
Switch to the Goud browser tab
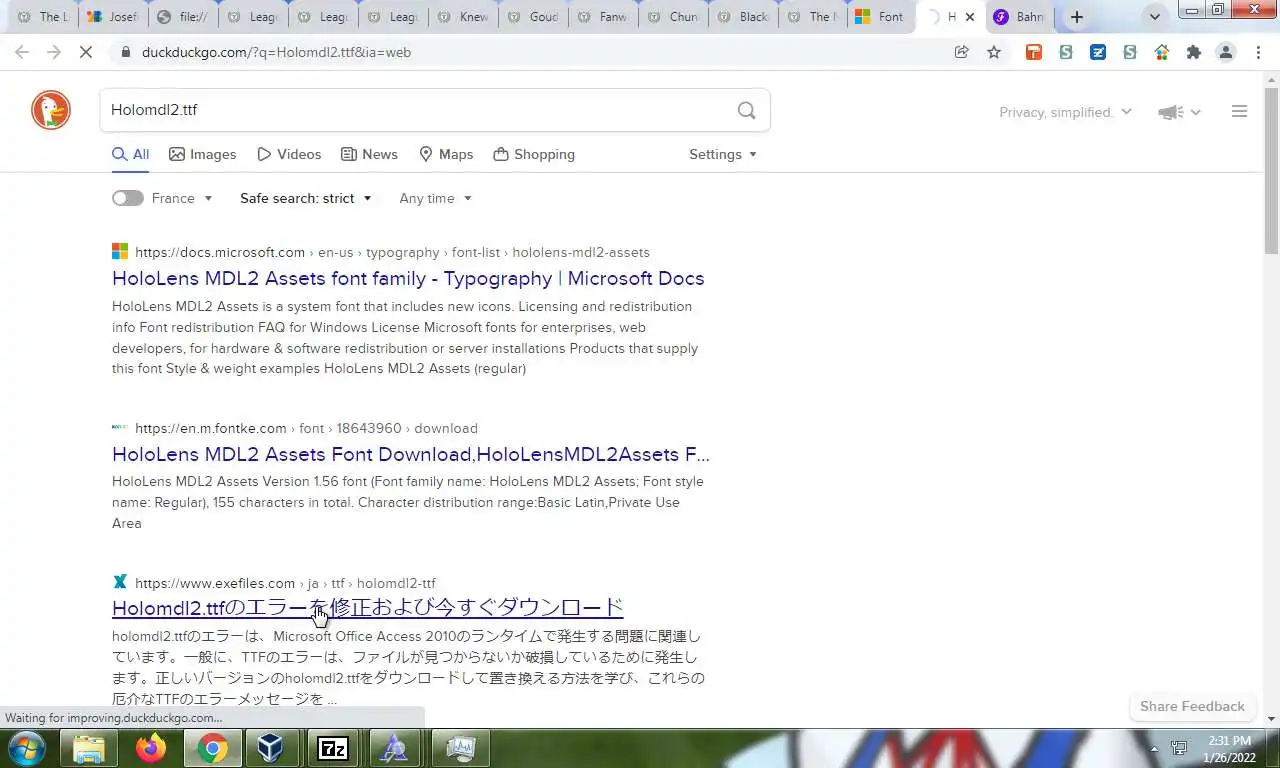tap(532, 17)
